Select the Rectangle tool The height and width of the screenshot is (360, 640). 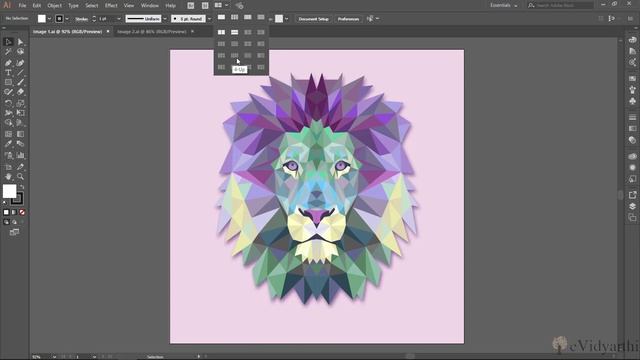[8, 82]
